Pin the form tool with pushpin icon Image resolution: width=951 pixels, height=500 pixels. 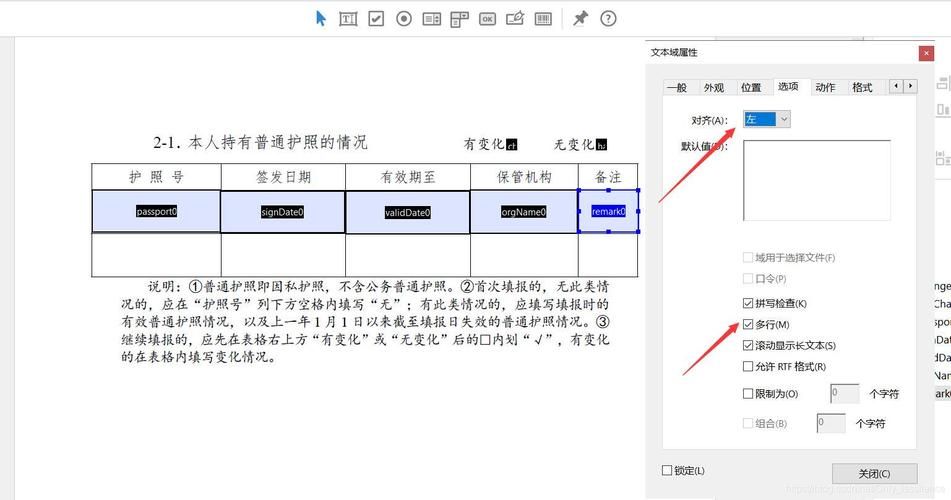click(x=580, y=19)
